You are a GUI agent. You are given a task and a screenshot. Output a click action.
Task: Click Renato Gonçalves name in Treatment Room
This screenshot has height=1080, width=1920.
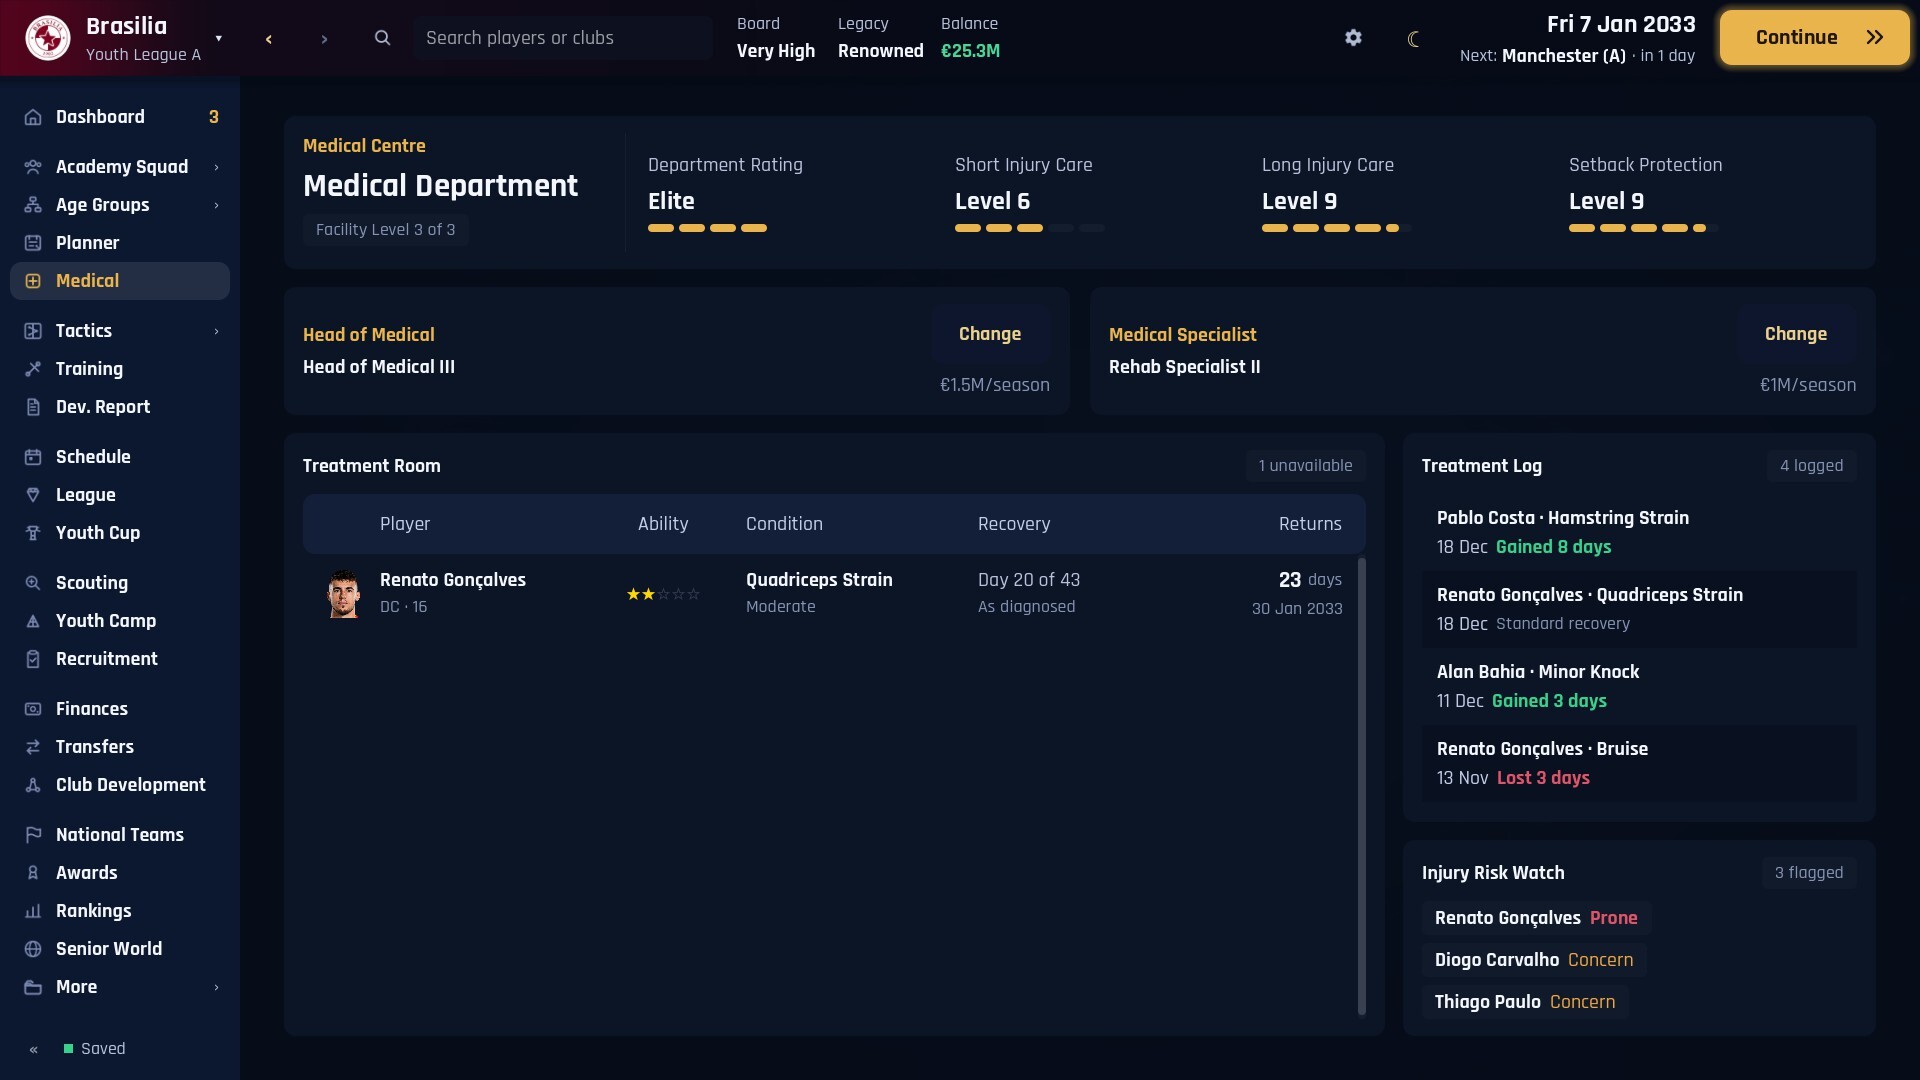pos(453,580)
